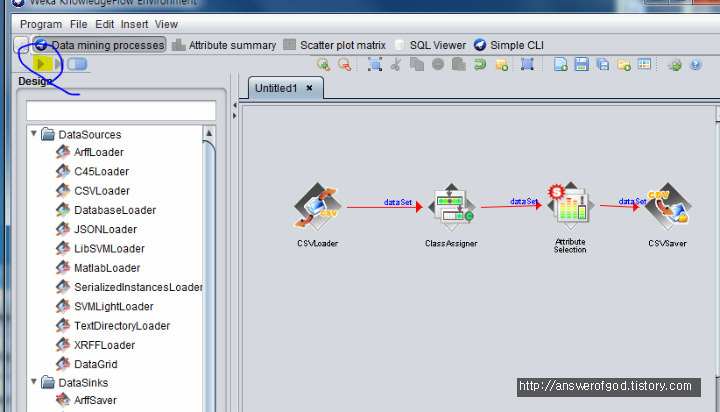Undo the last action
Viewport: 720px width, 412px height.
pos(480,64)
